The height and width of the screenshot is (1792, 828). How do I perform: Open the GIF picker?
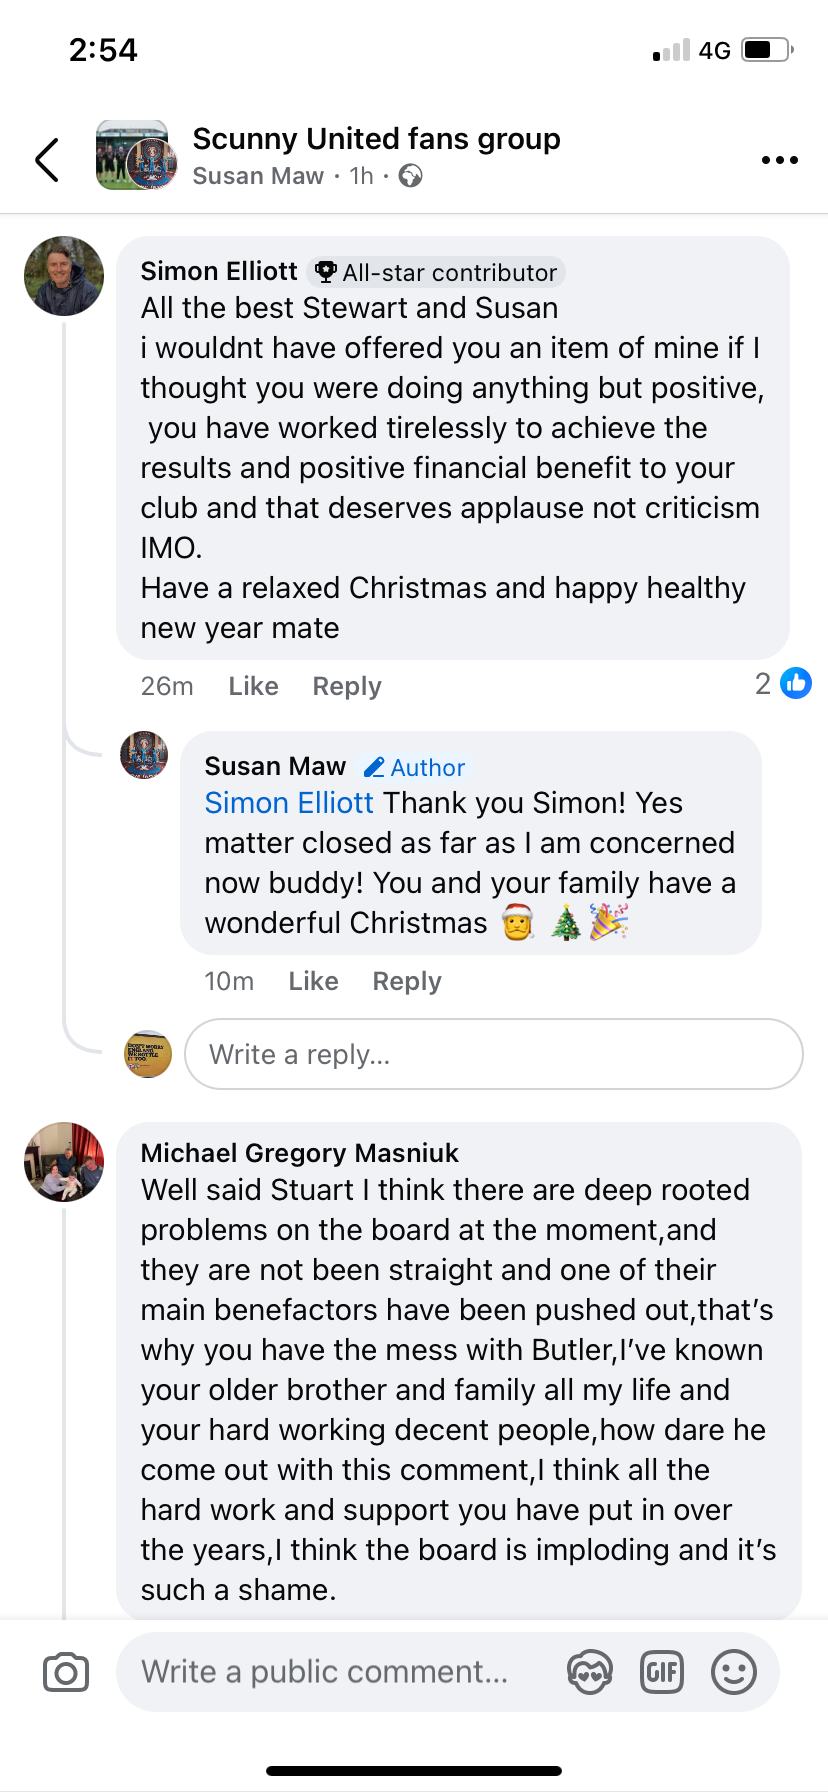point(661,1672)
